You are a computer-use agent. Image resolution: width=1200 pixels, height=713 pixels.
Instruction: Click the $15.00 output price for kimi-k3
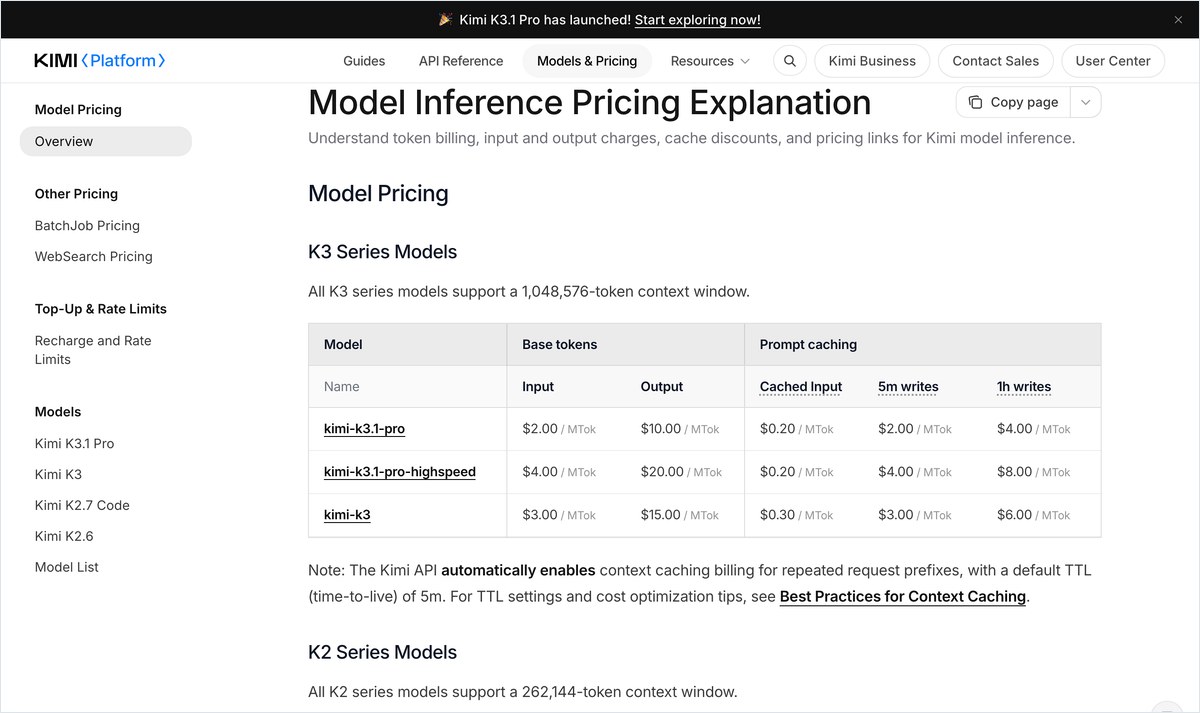661,515
